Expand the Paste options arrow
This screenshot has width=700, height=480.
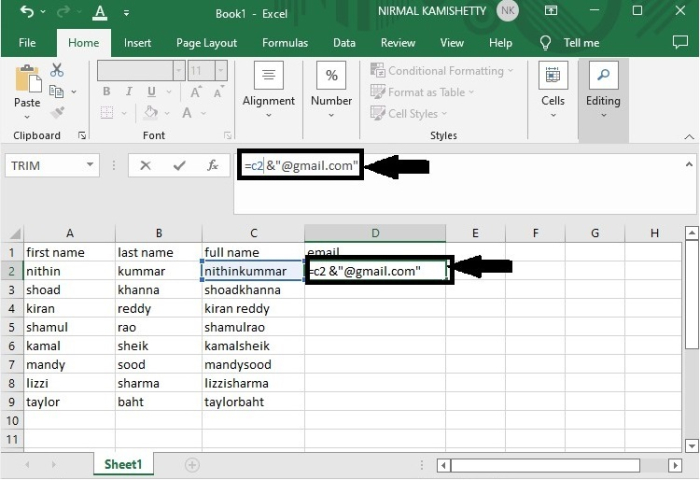click(x=27, y=117)
